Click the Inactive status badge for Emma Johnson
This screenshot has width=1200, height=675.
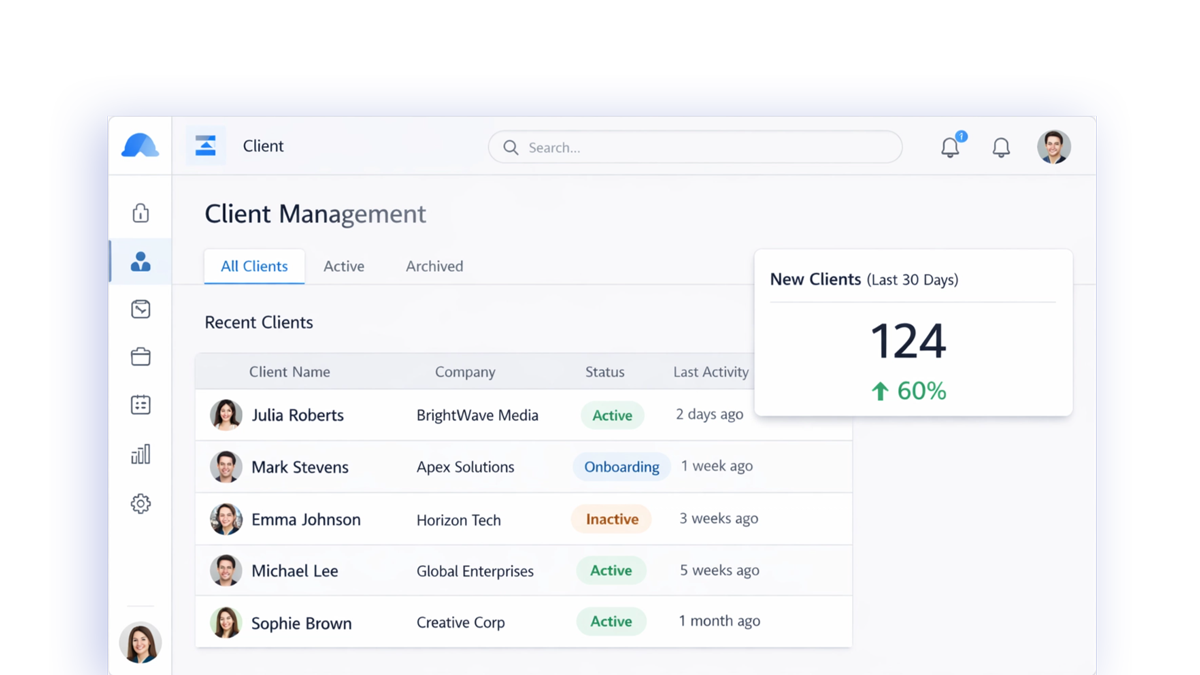[x=611, y=519]
